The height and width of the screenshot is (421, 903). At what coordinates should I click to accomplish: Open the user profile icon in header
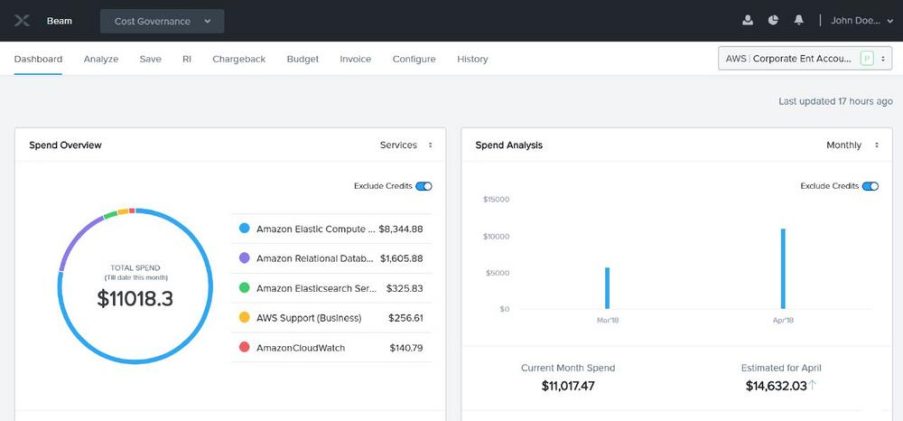[x=748, y=20]
